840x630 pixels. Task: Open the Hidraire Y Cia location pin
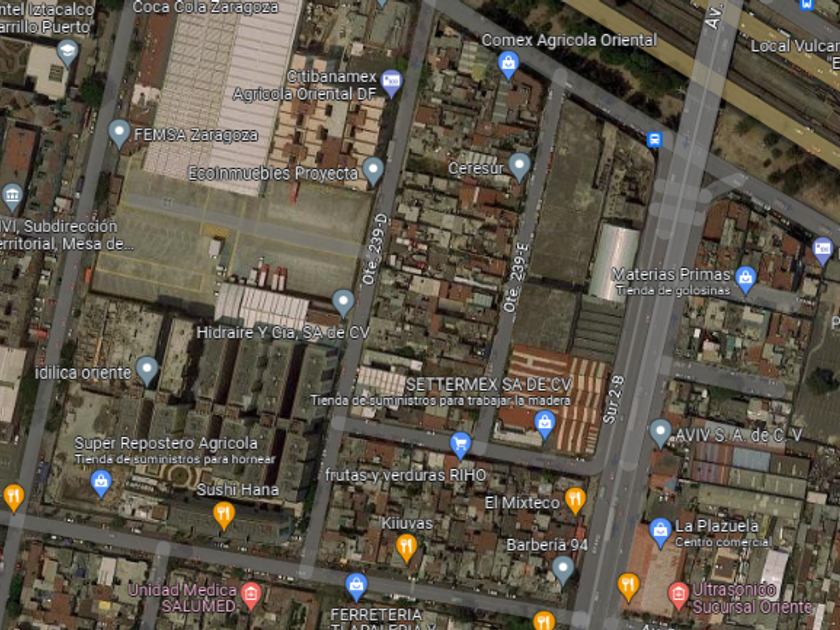click(x=343, y=303)
